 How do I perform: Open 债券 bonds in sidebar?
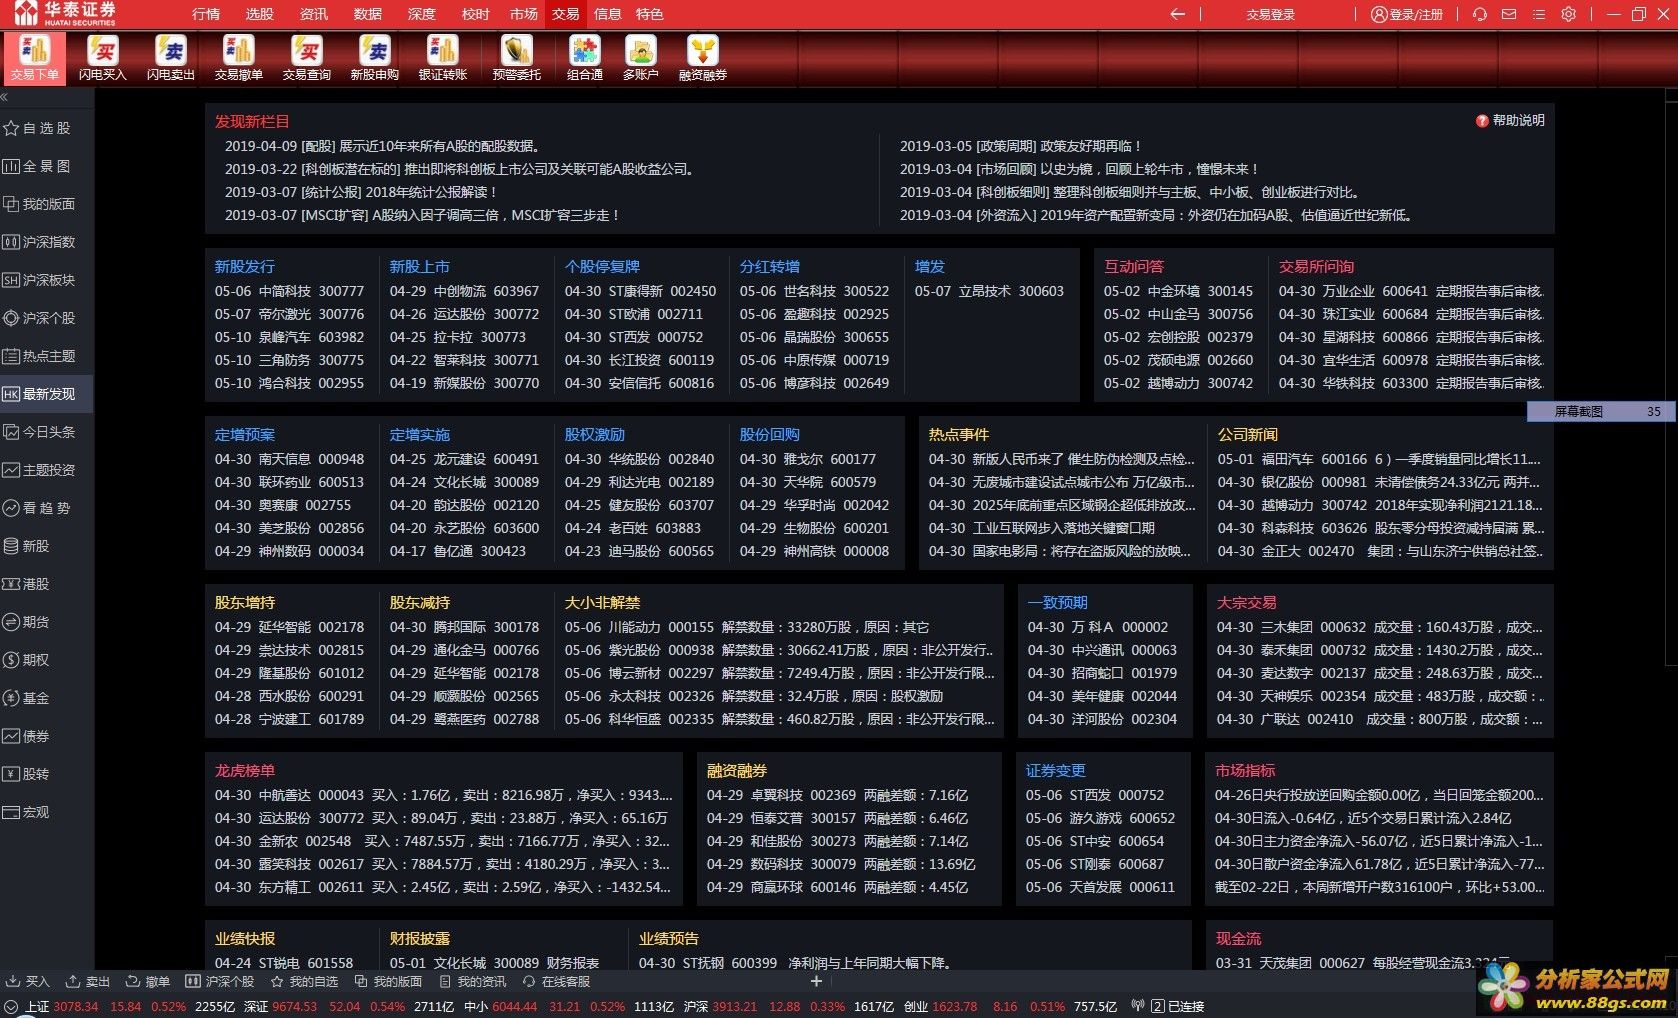[x=47, y=736]
